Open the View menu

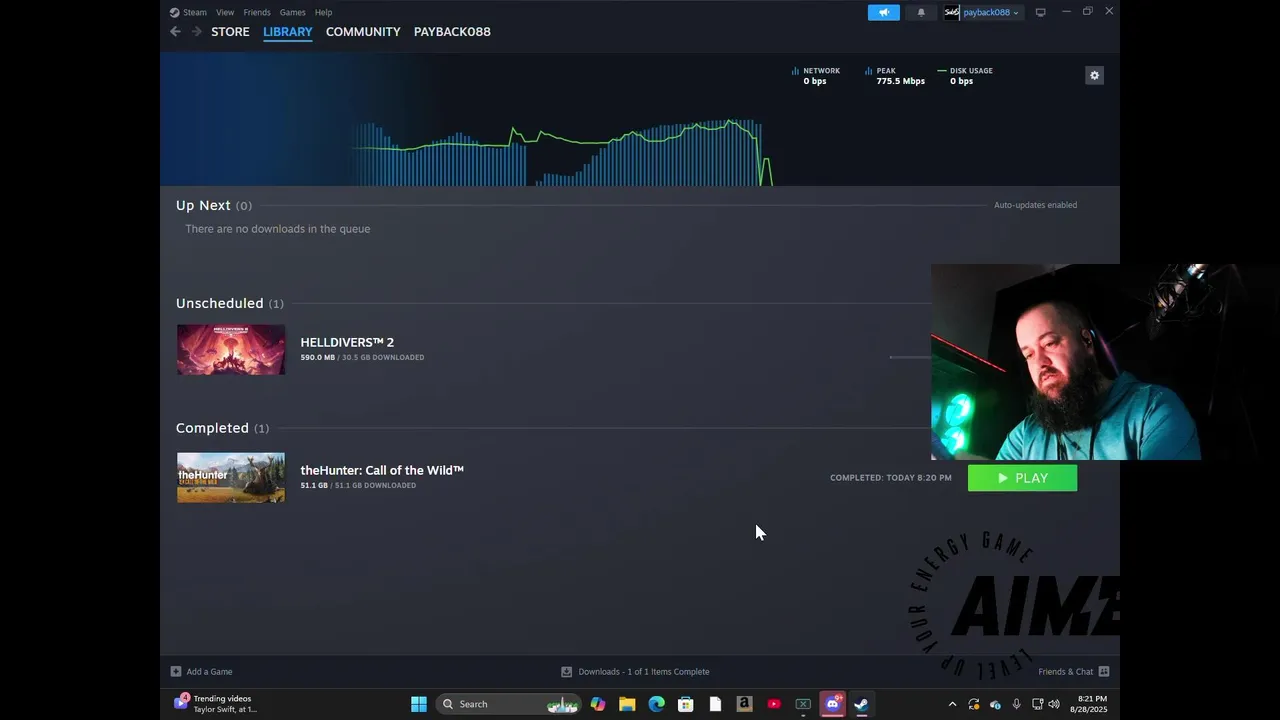tap(225, 12)
